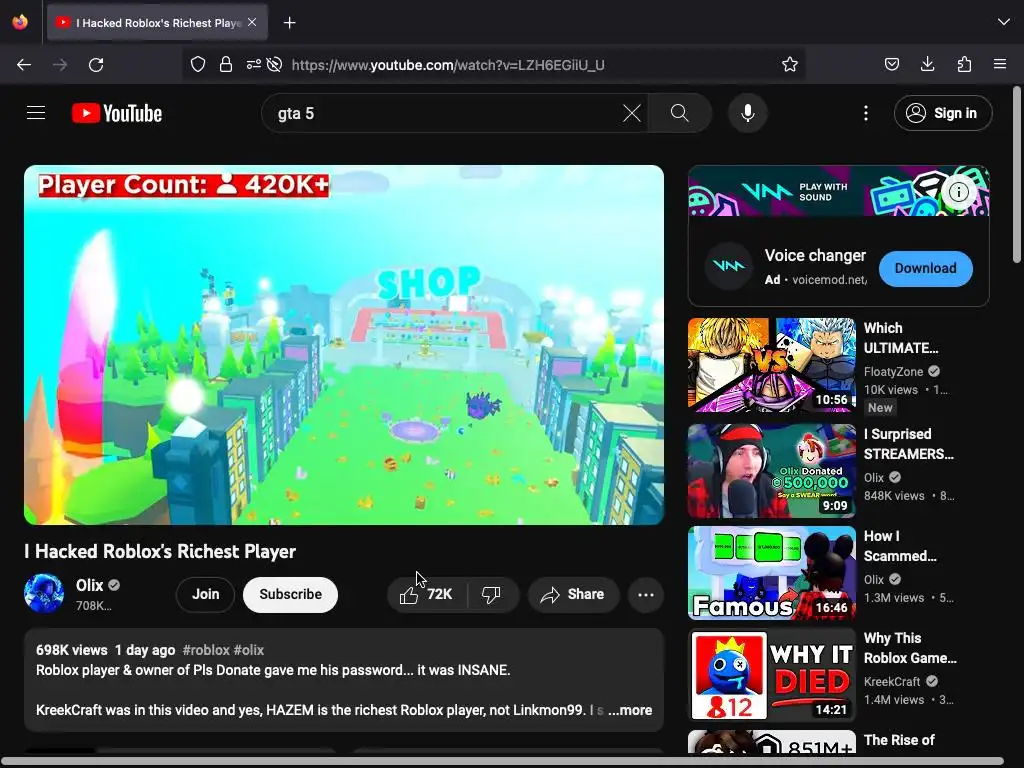The height and width of the screenshot is (768, 1024).
Task: Open the 'I Surprised STREAMERS...' title
Action: click(x=908, y=444)
